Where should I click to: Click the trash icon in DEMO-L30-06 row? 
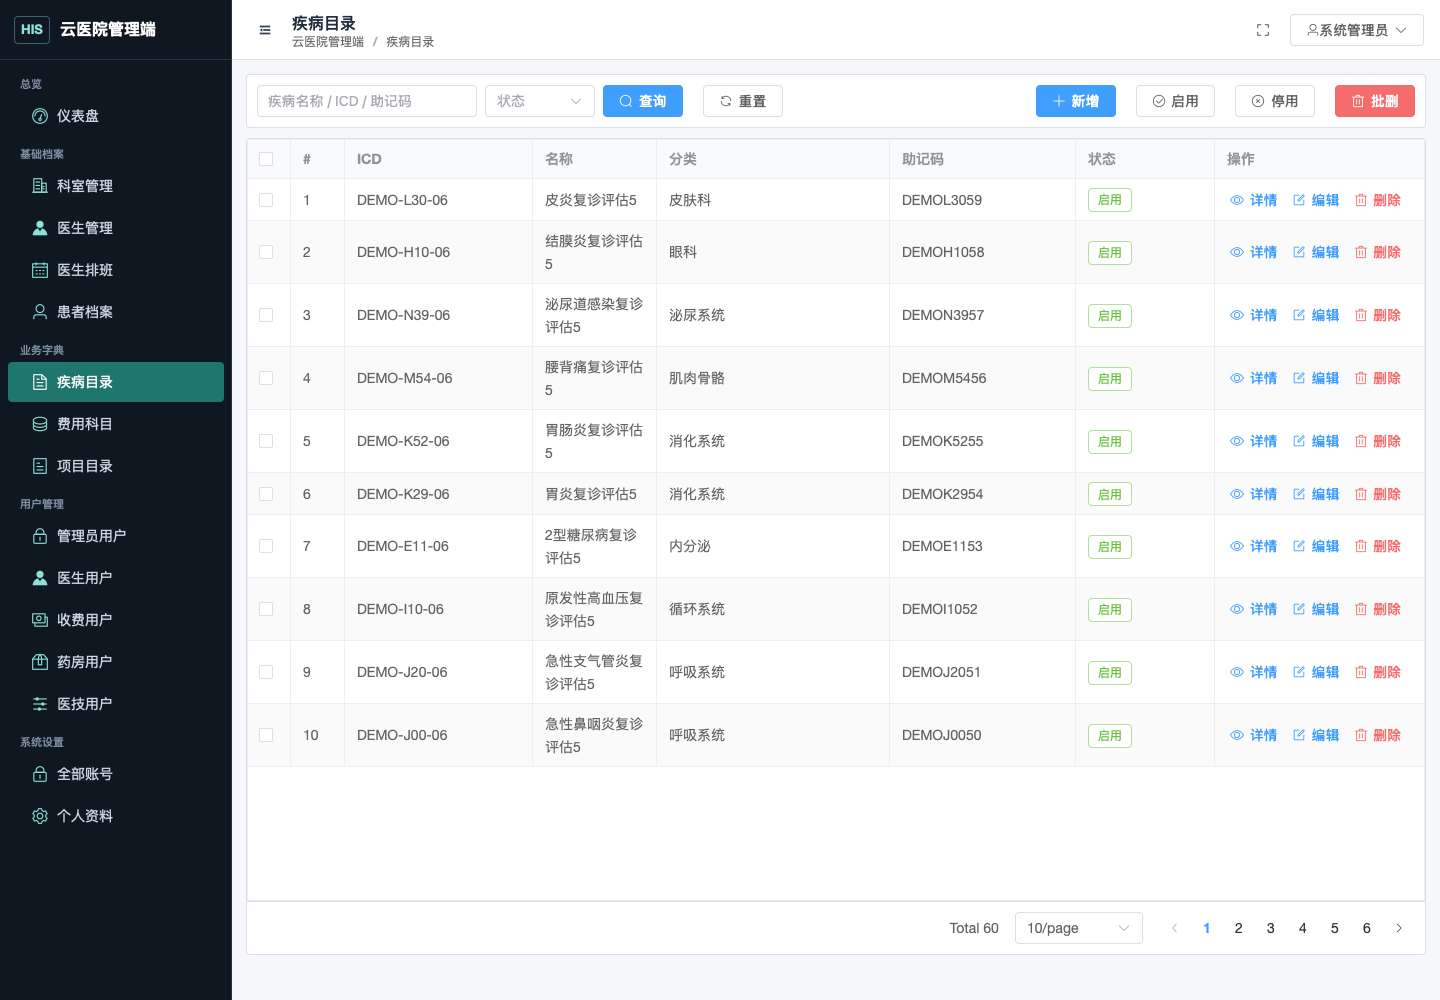1361,200
